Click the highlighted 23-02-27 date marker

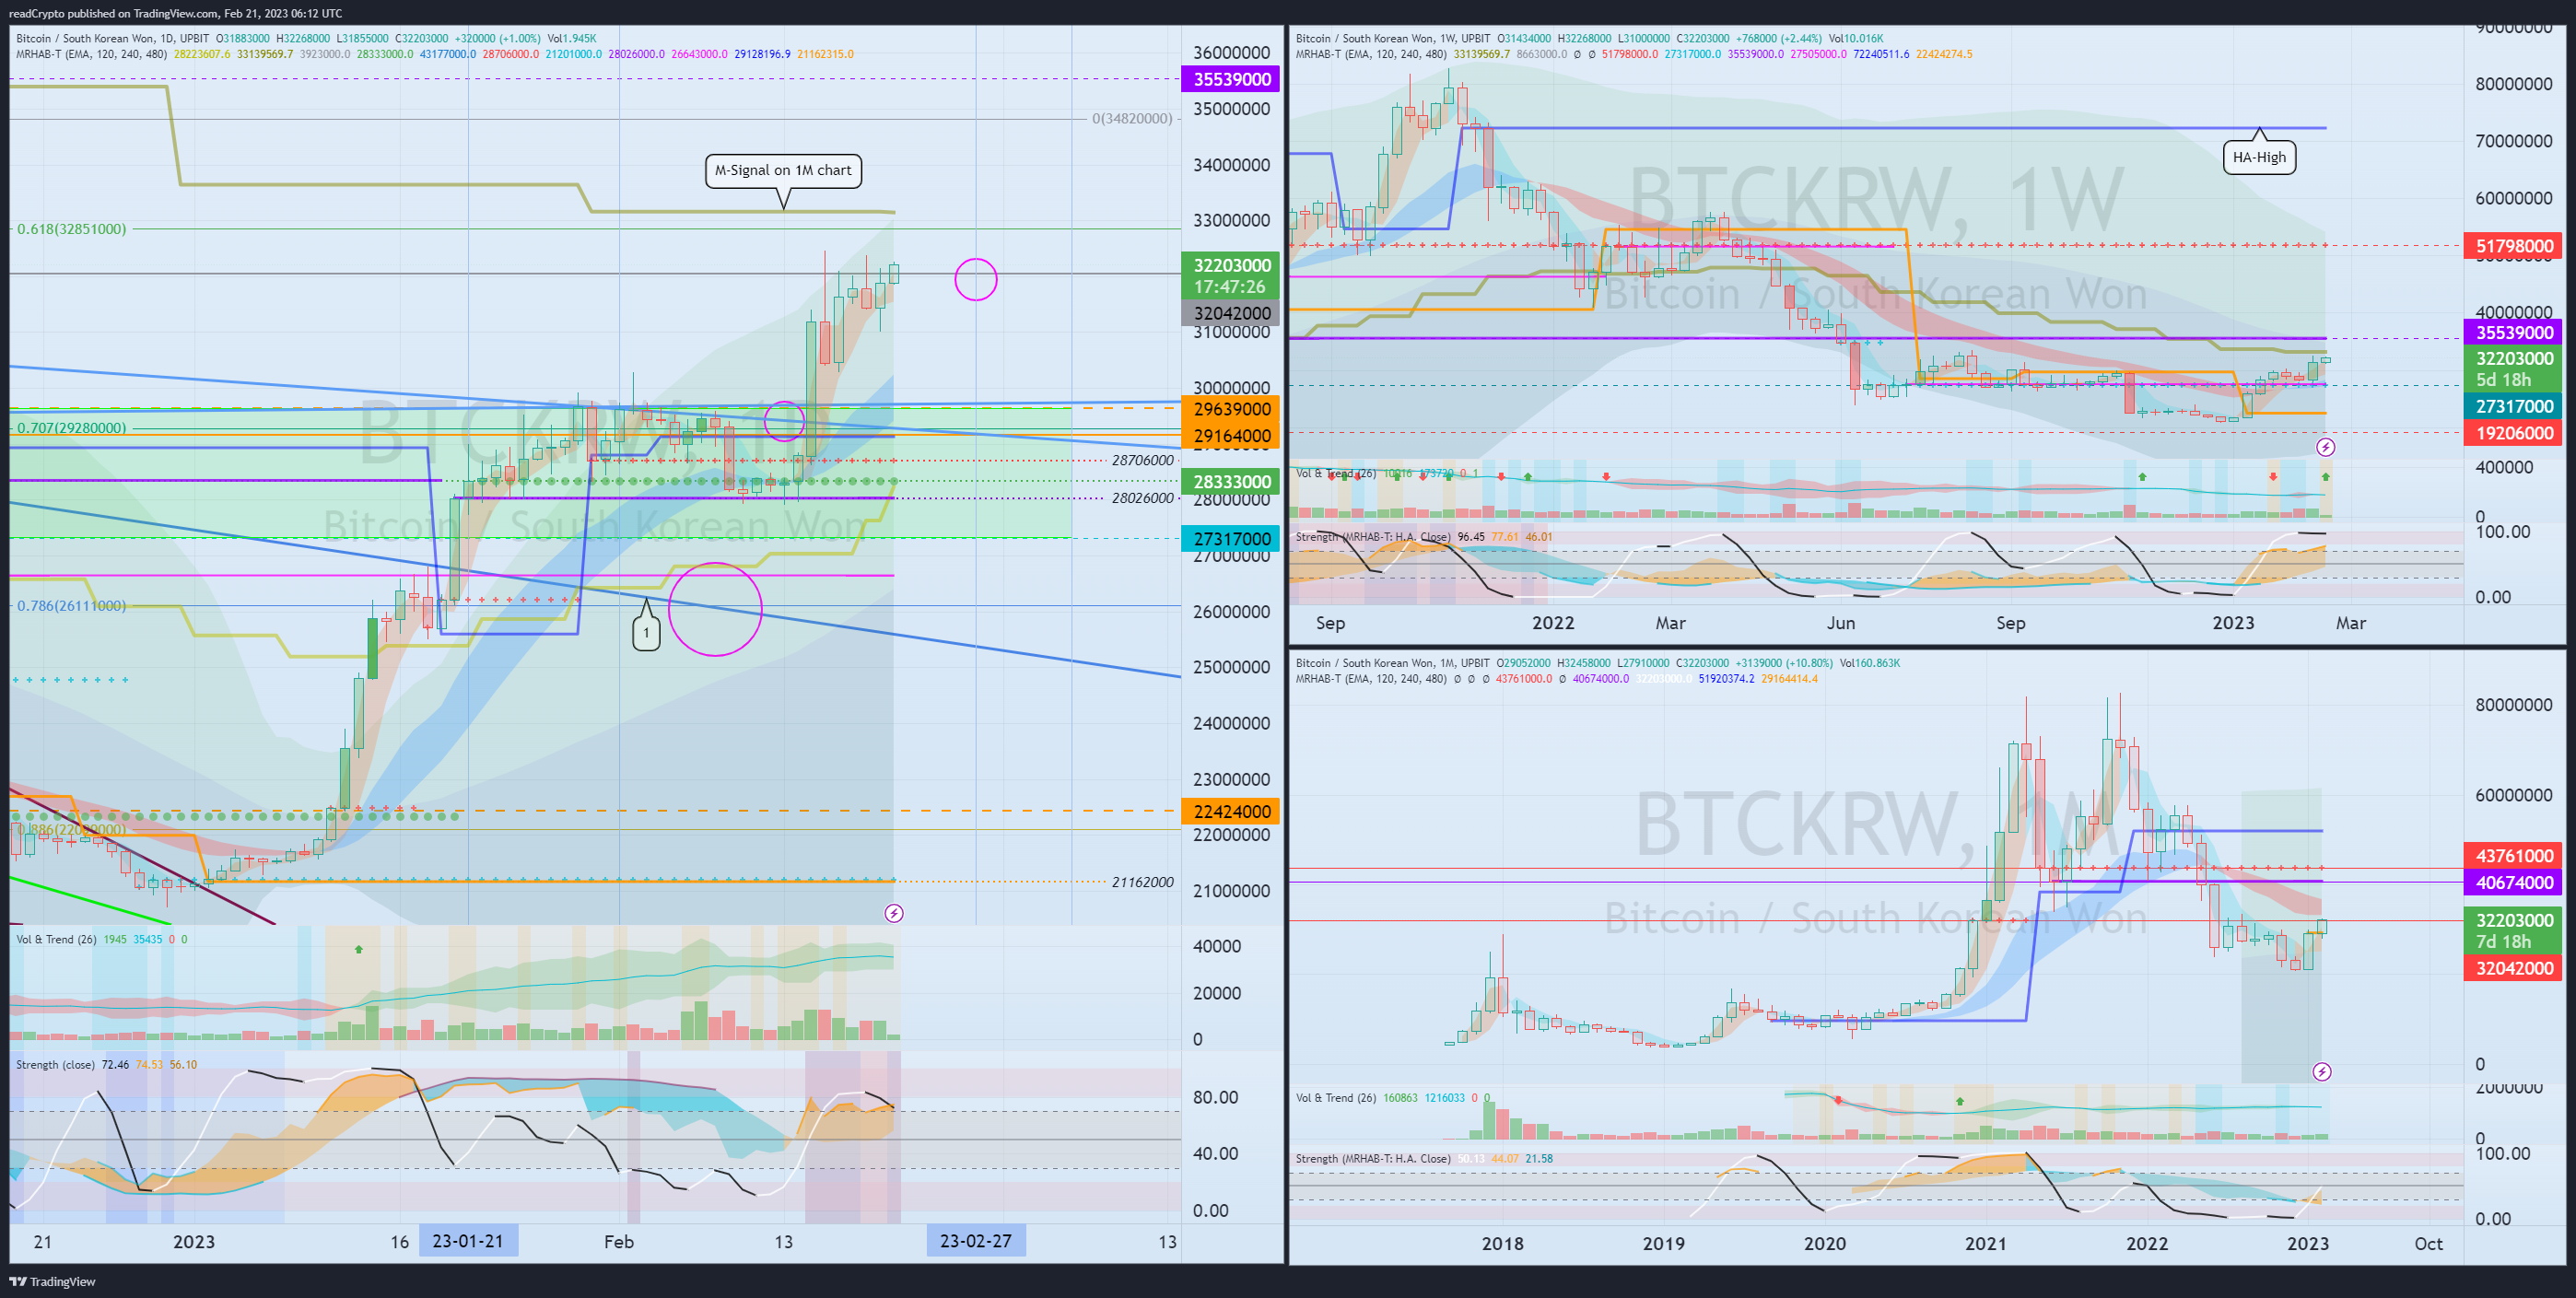[976, 1241]
